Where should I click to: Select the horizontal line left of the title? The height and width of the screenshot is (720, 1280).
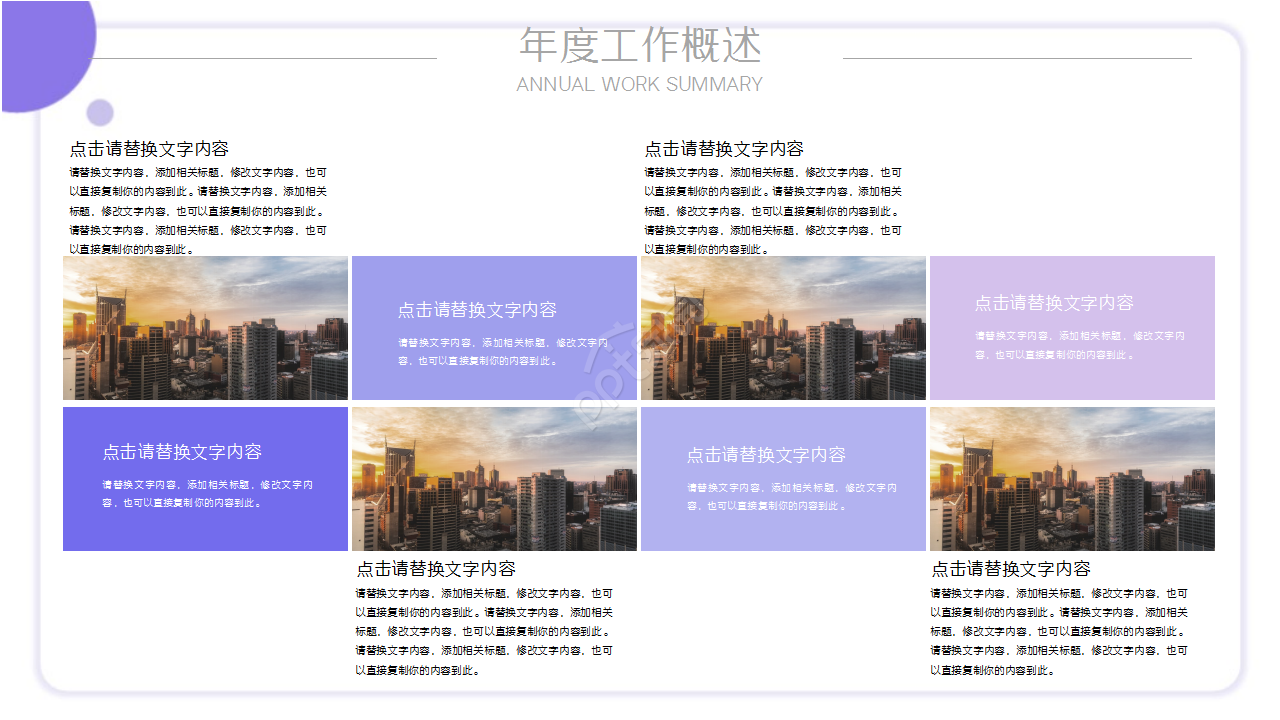265,58
